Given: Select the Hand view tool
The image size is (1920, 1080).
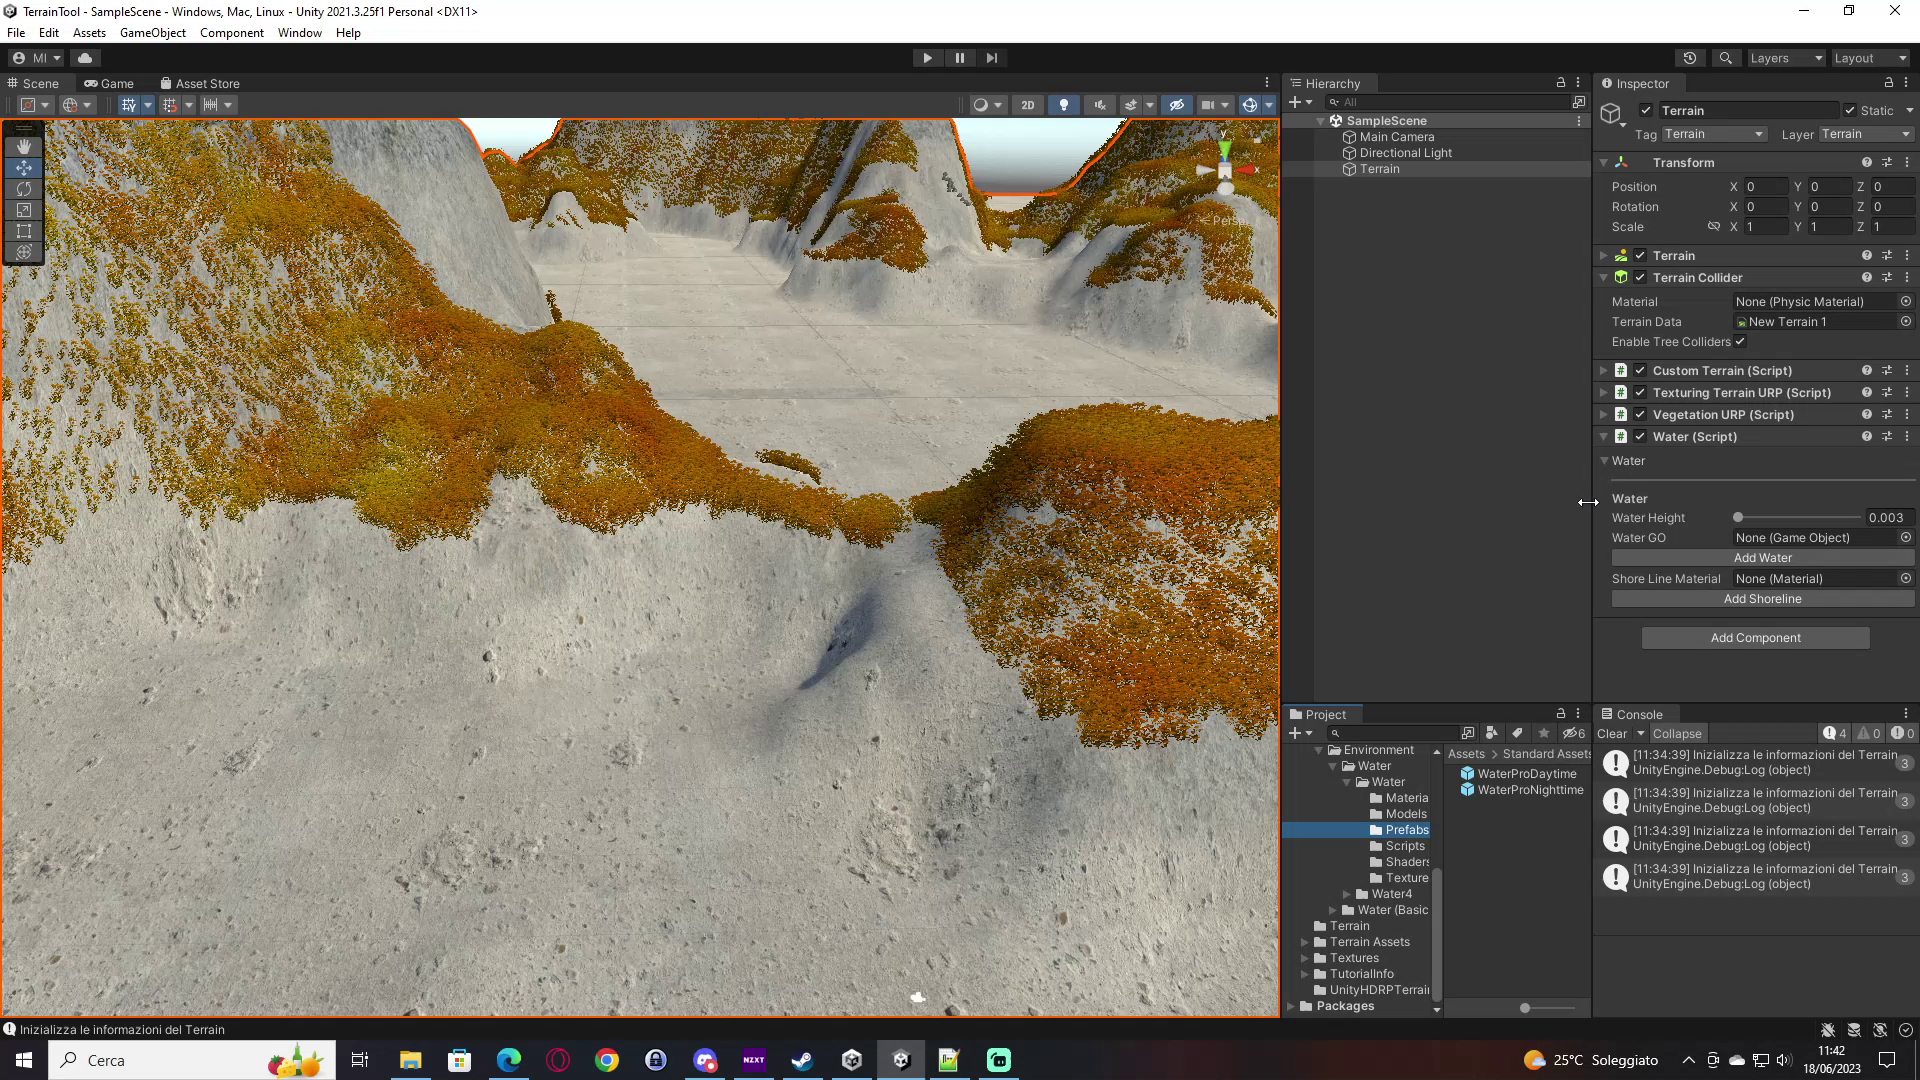Looking at the screenshot, I should pyautogui.click(x=24, y=147).
